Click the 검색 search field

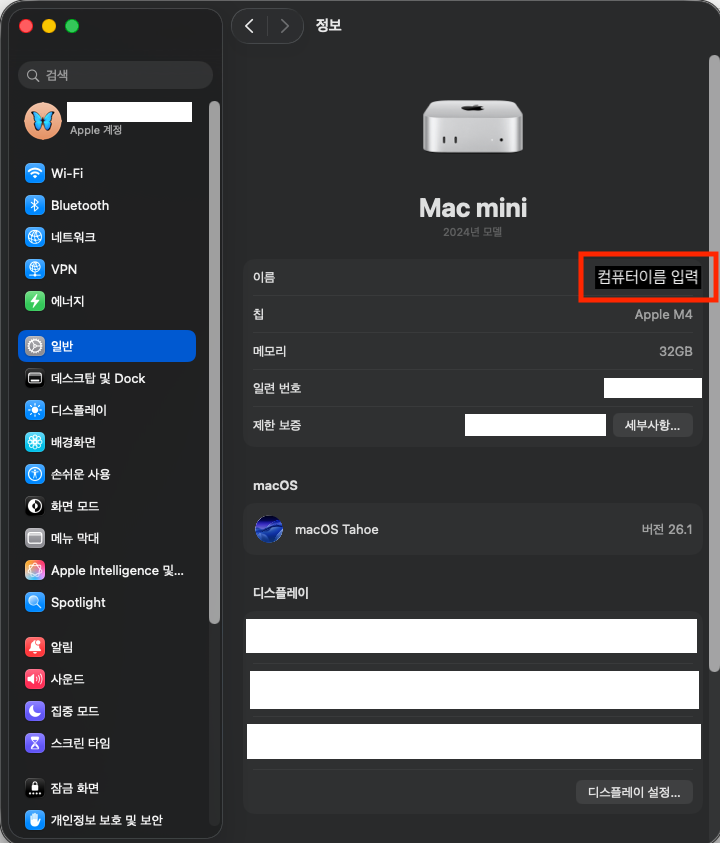coord(115,75)
